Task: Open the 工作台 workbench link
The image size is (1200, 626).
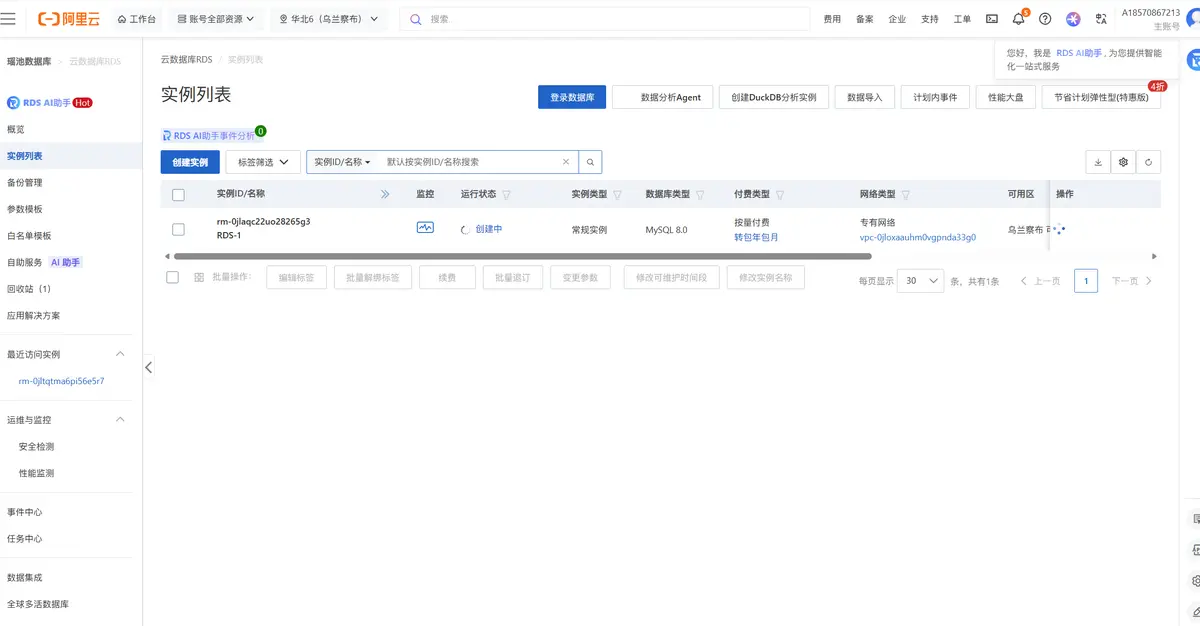Action: pyautogui.click(x=137, y=19)
